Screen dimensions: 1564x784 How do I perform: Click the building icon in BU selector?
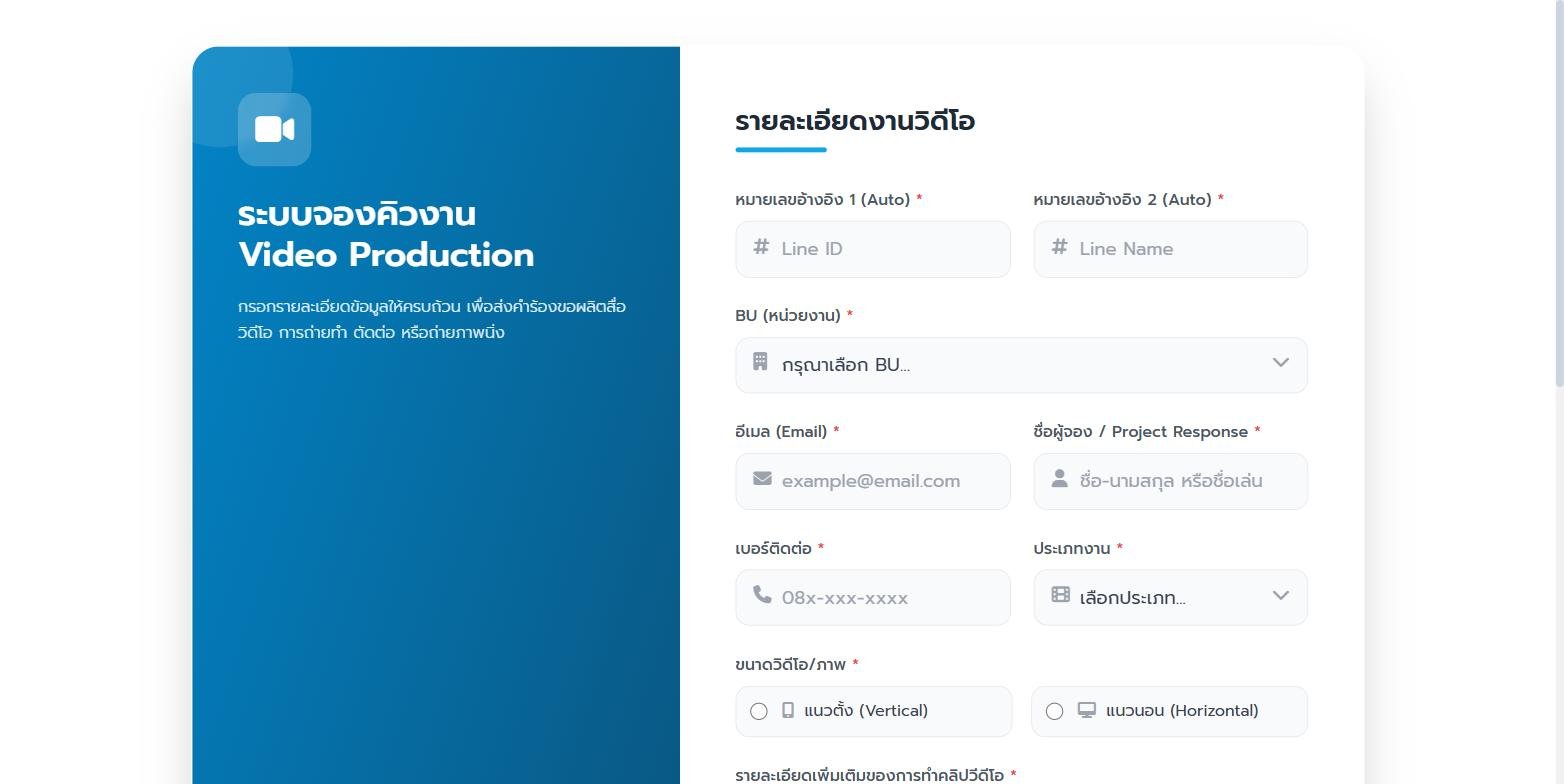760,362
